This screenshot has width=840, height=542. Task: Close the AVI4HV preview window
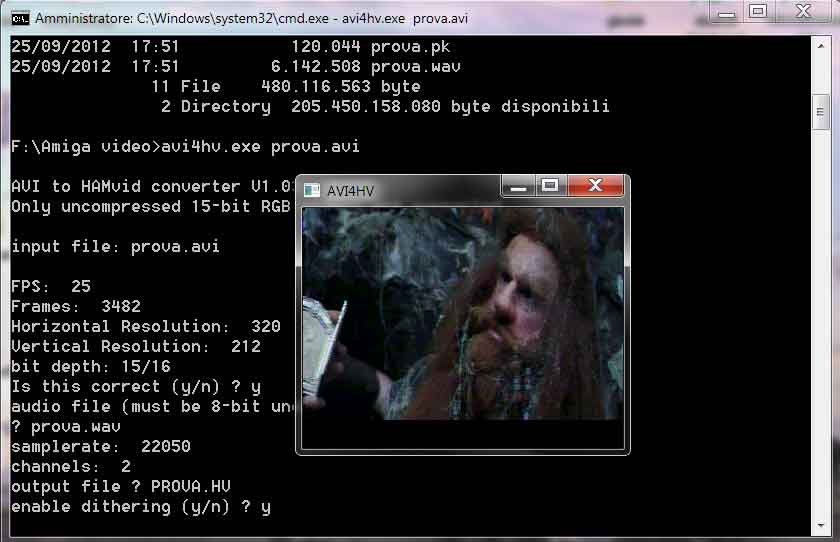[x=595, y=185]
